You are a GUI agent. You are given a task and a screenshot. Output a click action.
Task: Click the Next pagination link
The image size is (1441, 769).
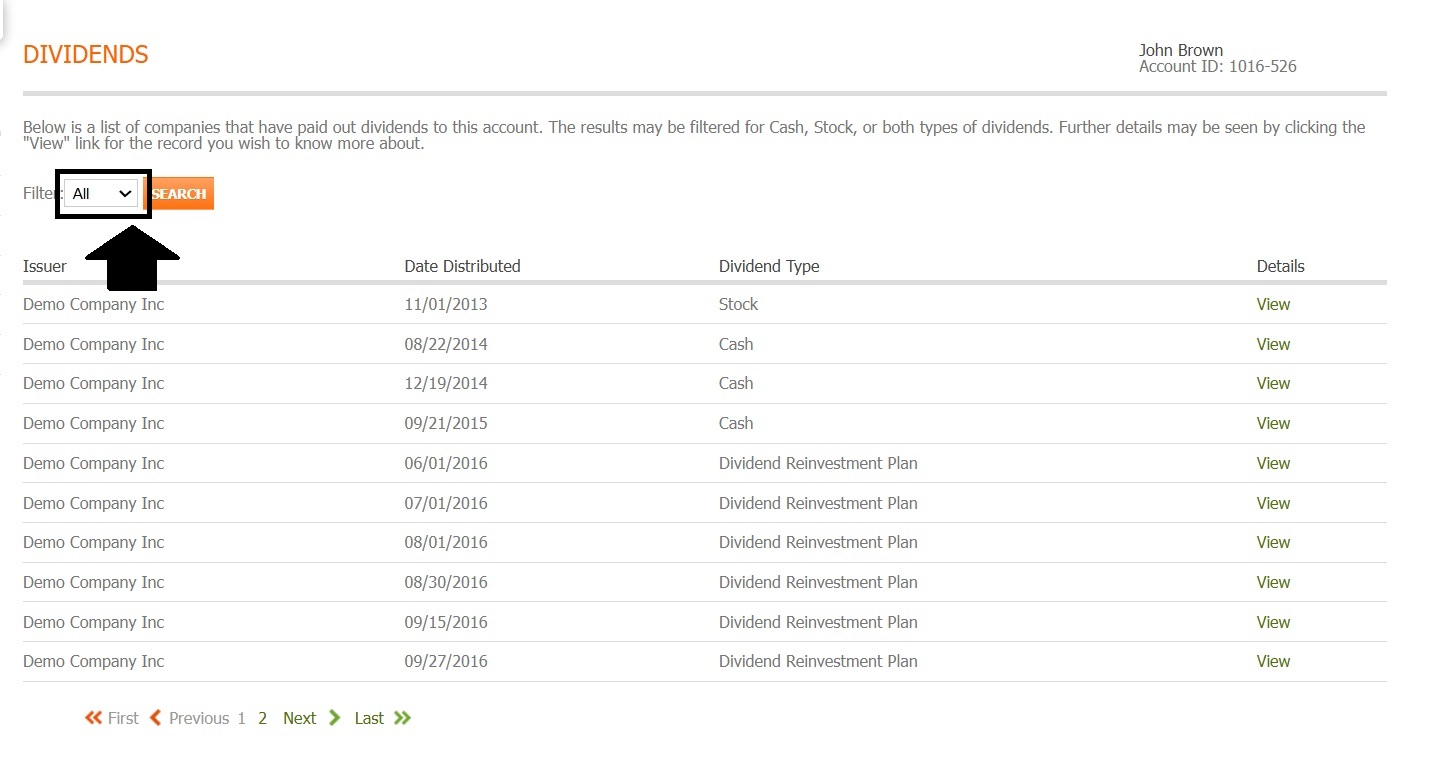pyautogui.click(x=299, y=718)
